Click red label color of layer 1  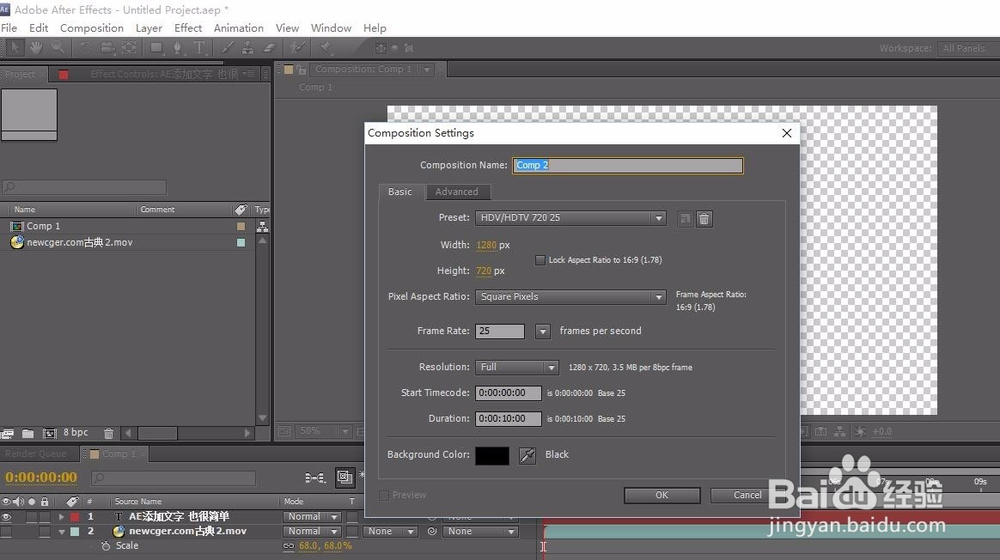pos(75,517)
